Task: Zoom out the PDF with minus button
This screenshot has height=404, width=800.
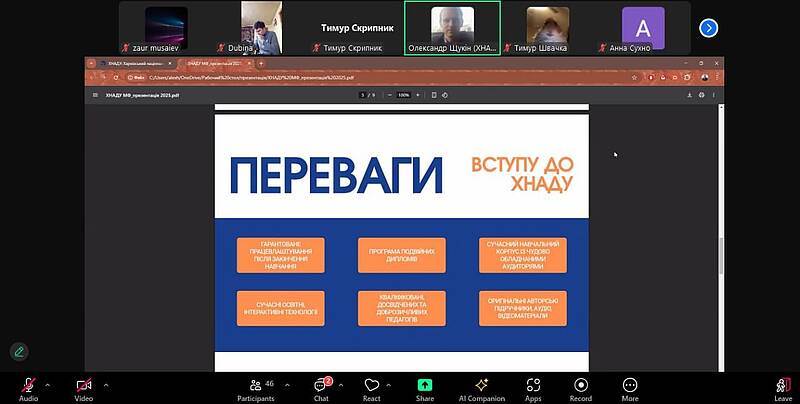Action: point(390,95)
